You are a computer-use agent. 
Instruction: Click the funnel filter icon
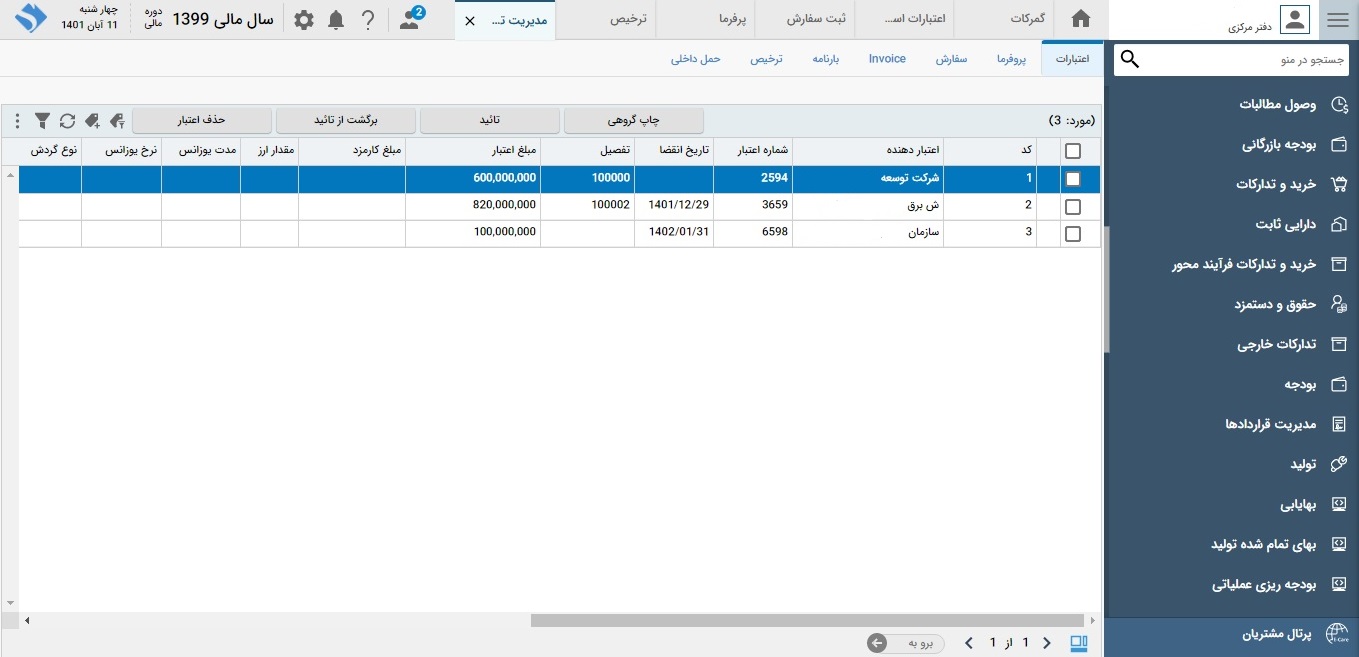coord(42,121)
